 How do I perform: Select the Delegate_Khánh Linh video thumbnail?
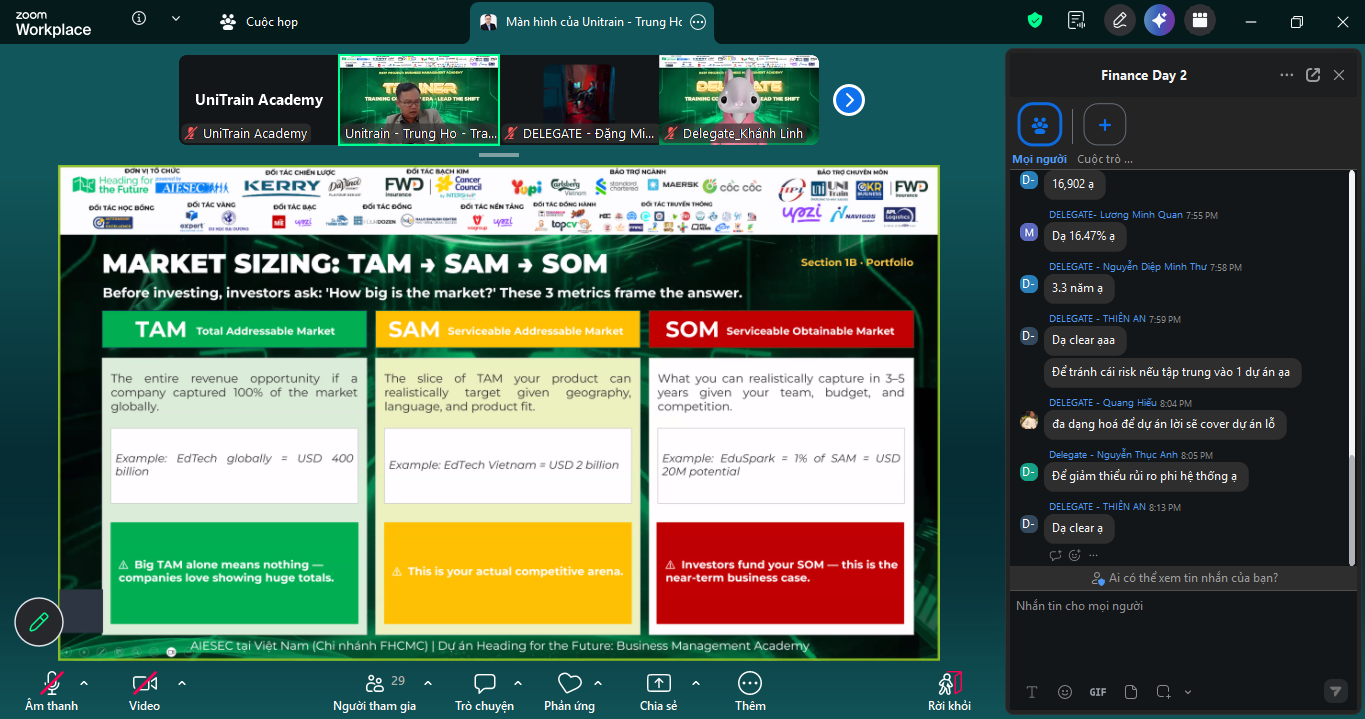(x=739, y=100)
